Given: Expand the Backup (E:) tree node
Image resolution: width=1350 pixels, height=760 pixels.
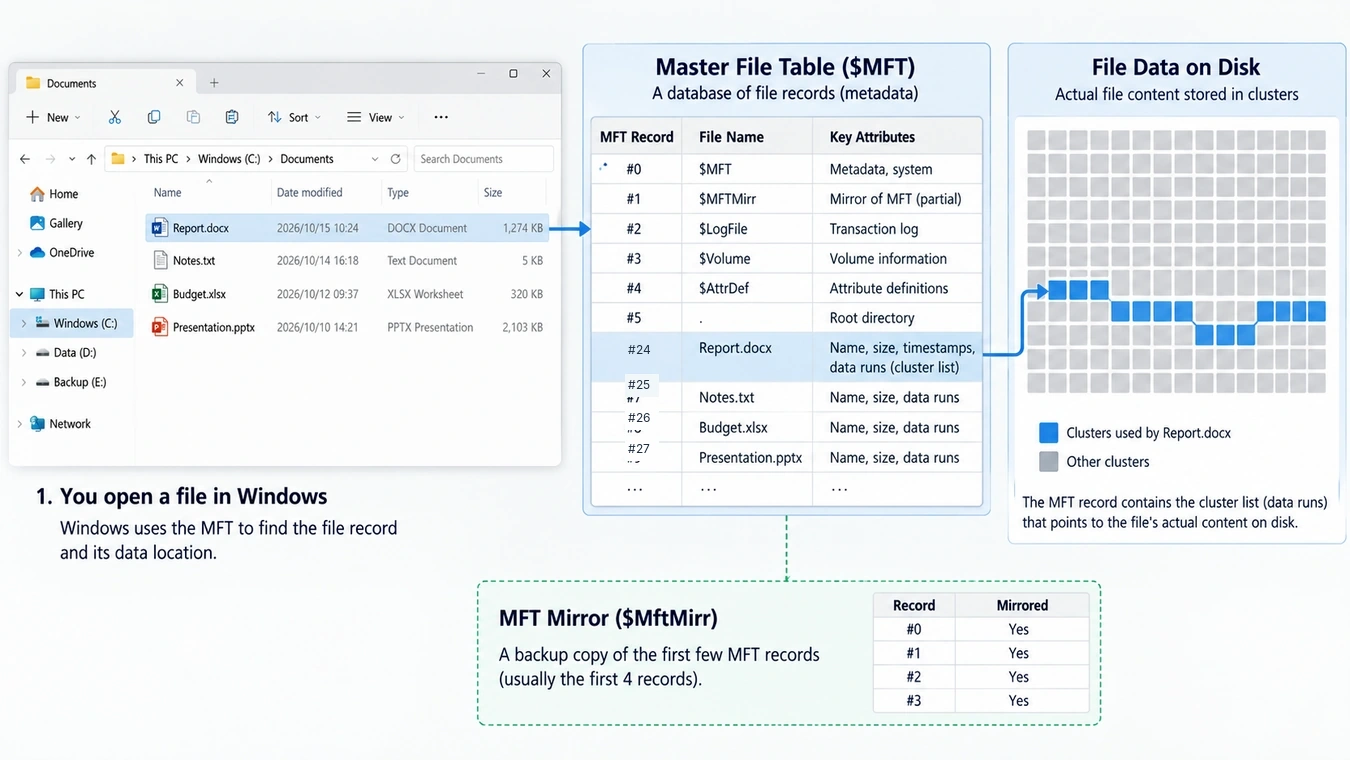Looking at the screenshot, I should [24, 382].
